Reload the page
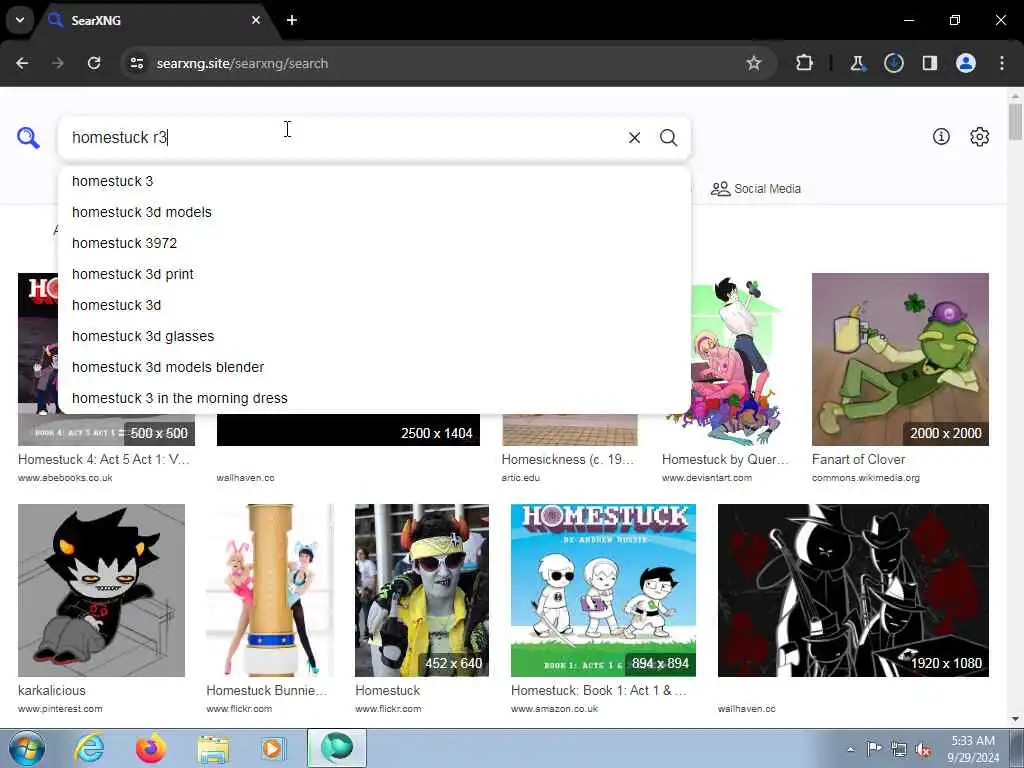The image size is (1024, 768). [94, 63]
